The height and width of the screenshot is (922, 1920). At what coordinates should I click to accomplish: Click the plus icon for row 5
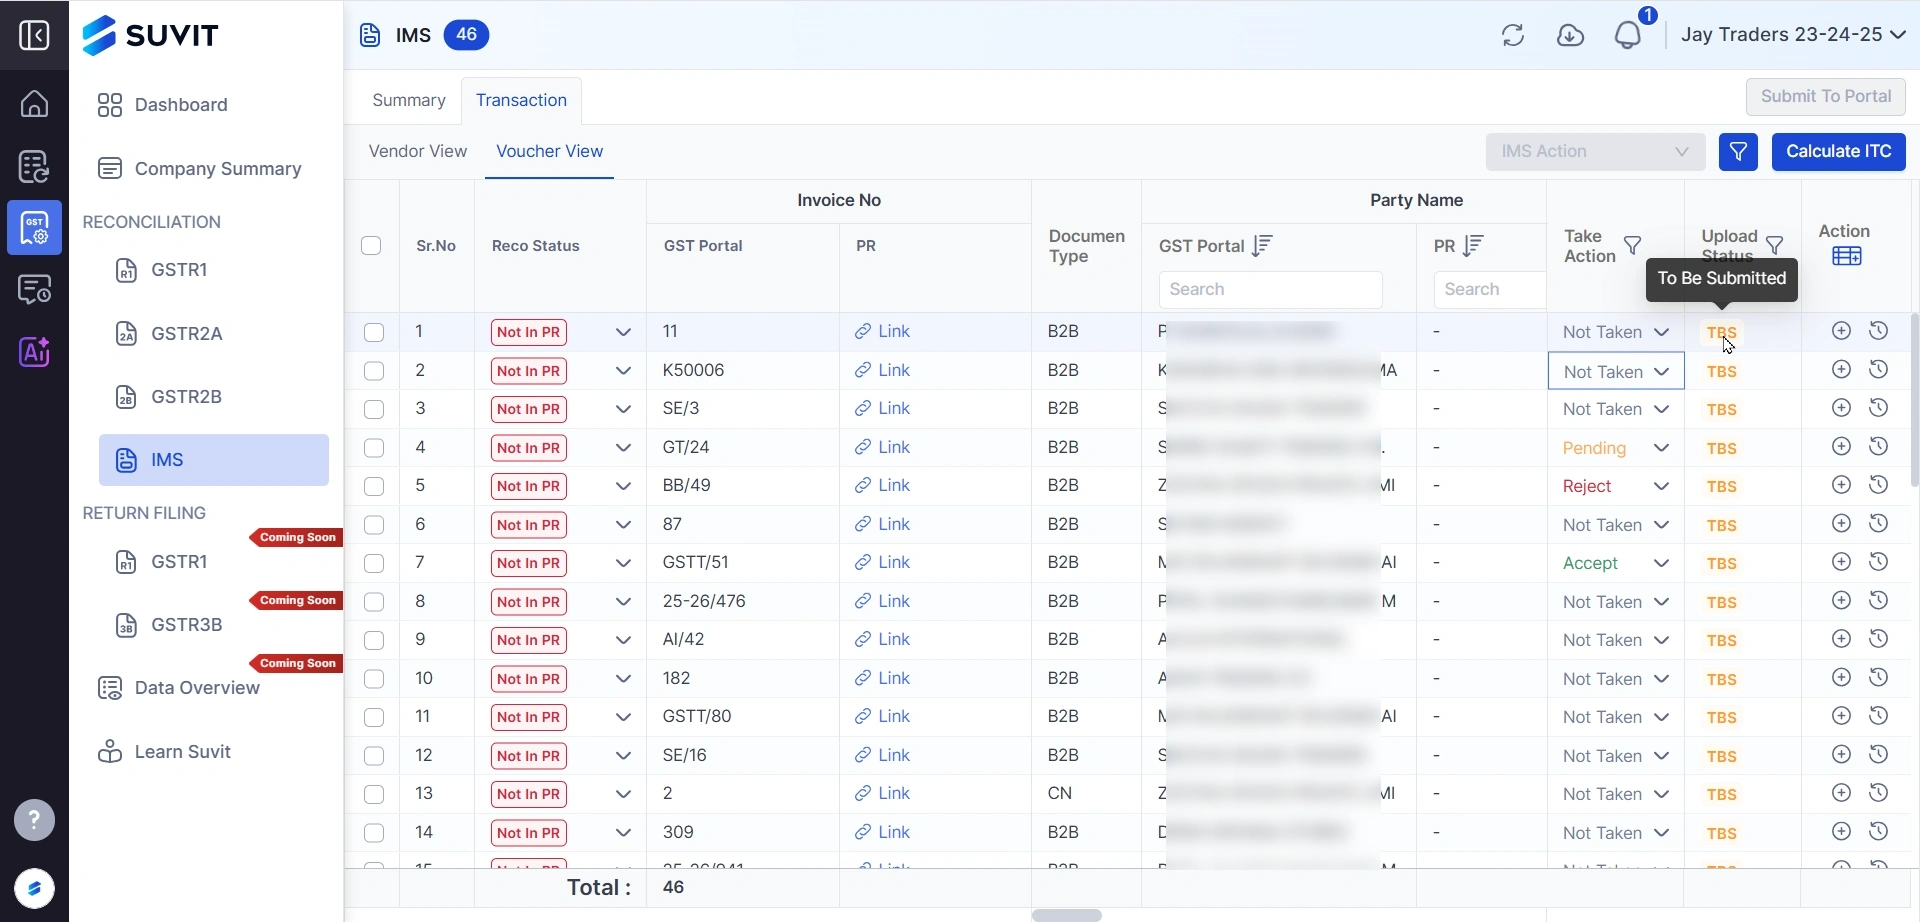click(1842, 485)
